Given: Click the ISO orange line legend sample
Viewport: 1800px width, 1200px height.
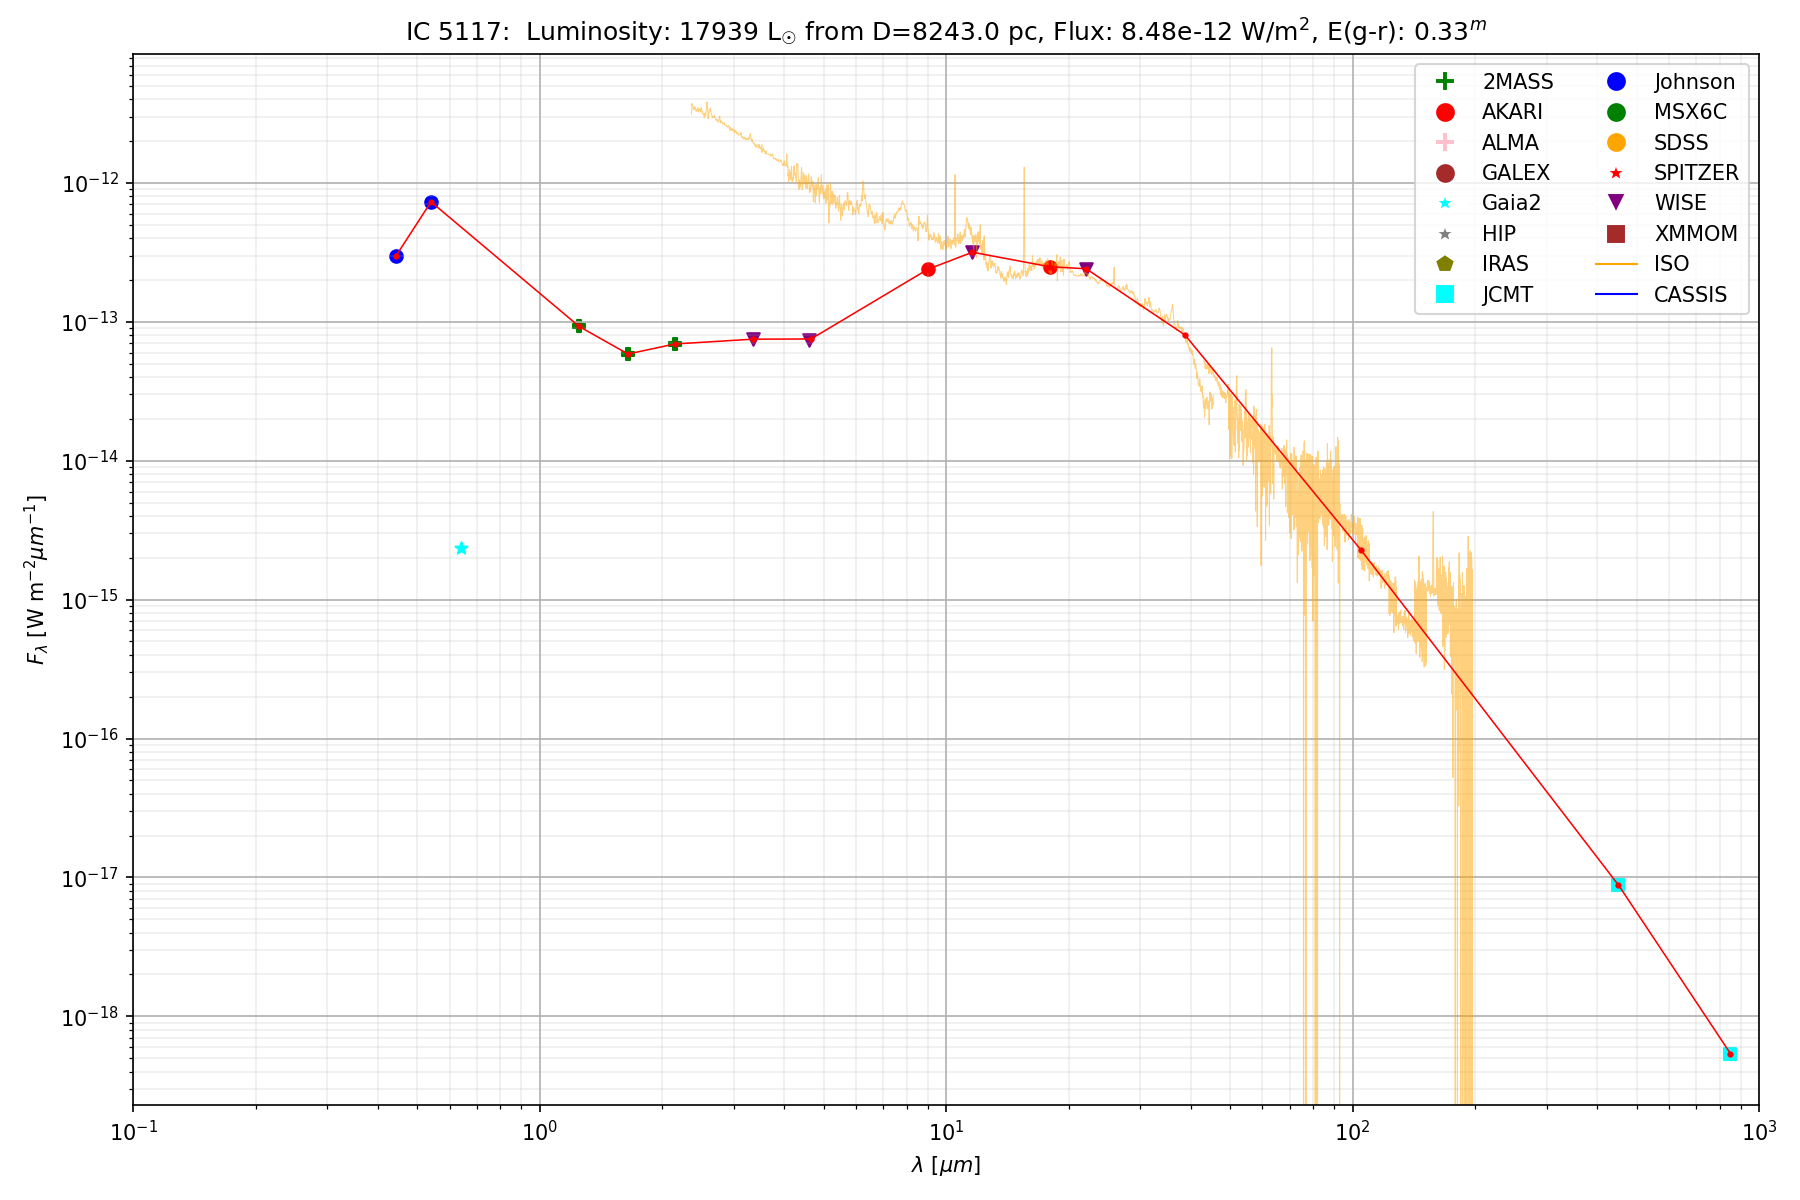Looking at the screenshot, I should (x=1616, y=264).
